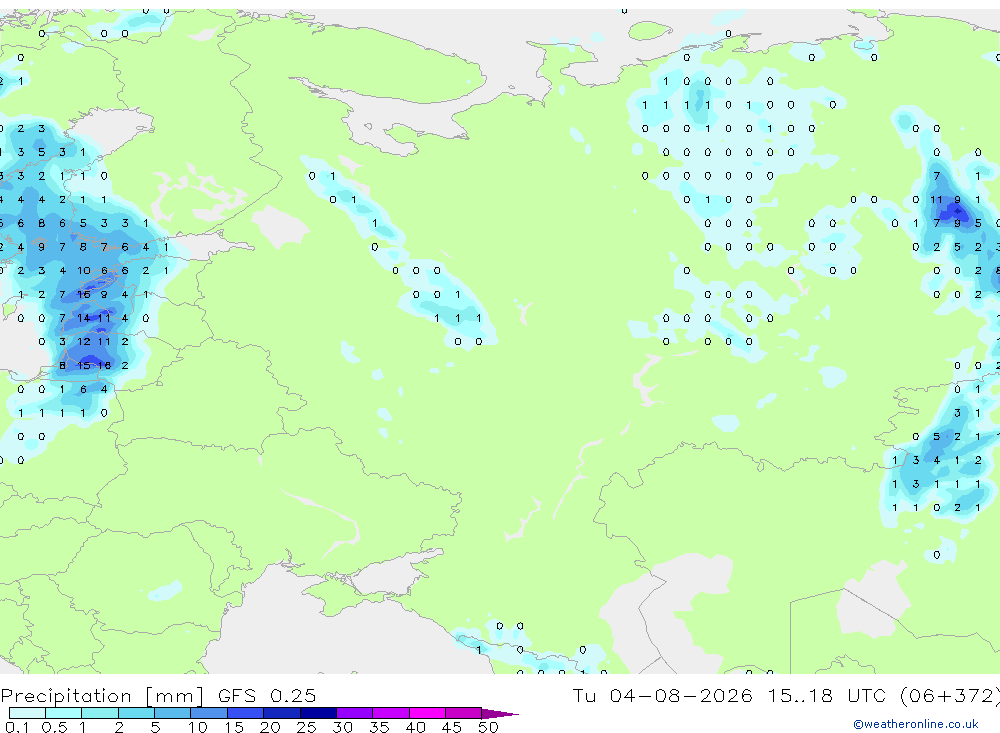Click the '25' legend scale label
This screenshot has height=733, width=1000.
coord(306,727)
